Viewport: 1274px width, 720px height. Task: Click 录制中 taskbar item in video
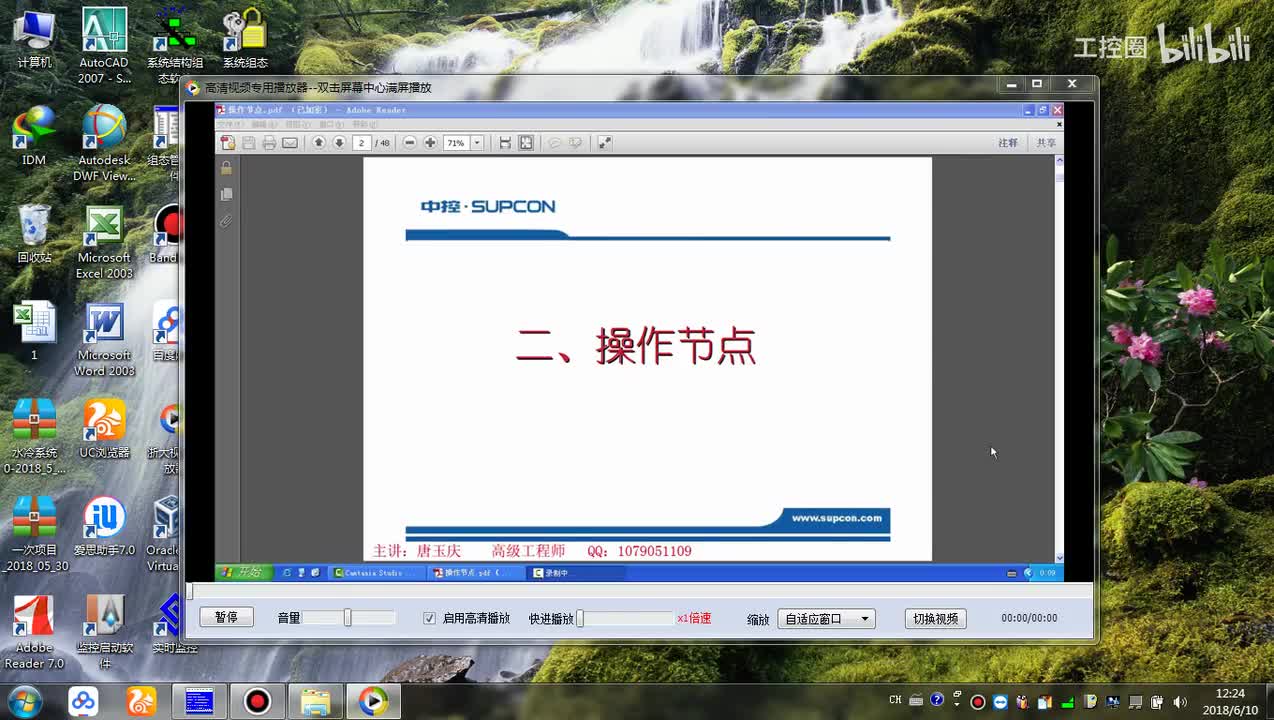[577, 573]
